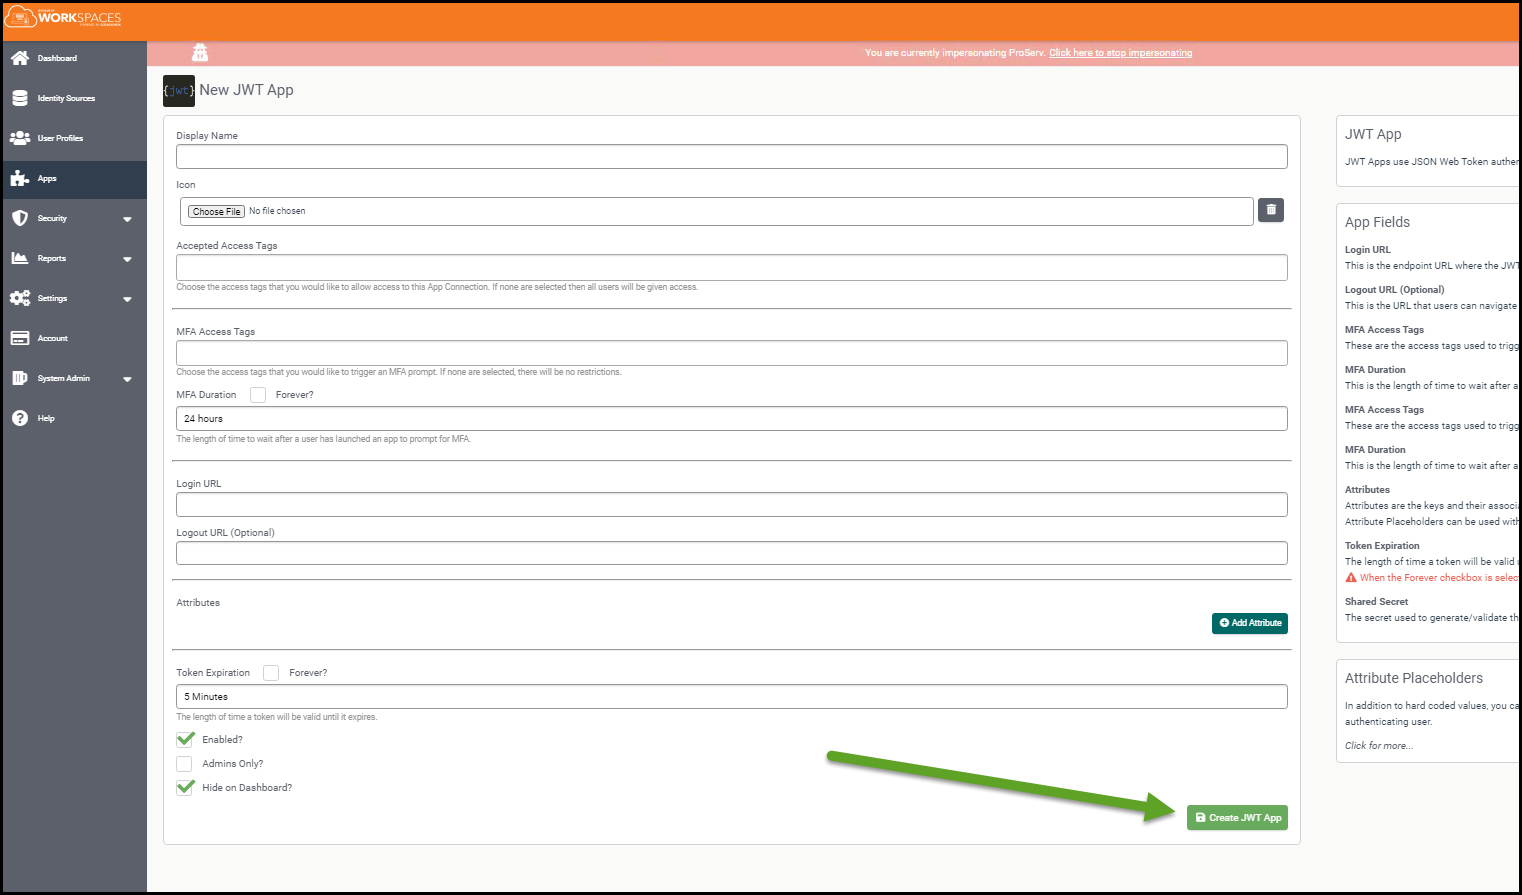Expand the System Admin arrow
Viewport: 1522px width, 895px height.
[127, 379]
